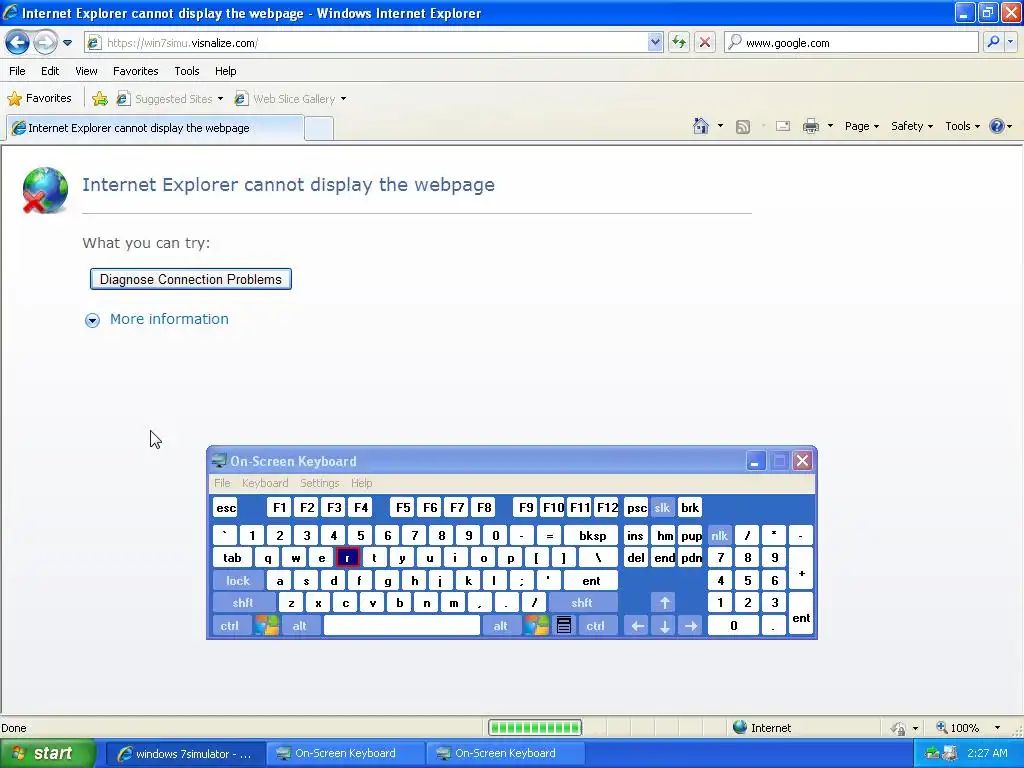Click the down arrow key

coord(664,626)
